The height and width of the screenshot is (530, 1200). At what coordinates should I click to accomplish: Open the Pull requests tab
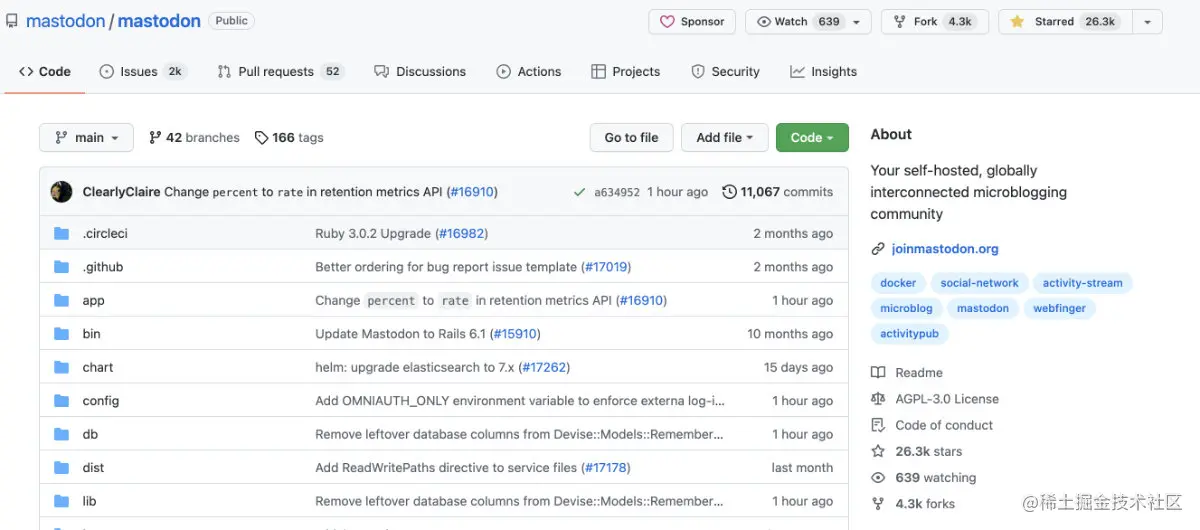point(281,72)
